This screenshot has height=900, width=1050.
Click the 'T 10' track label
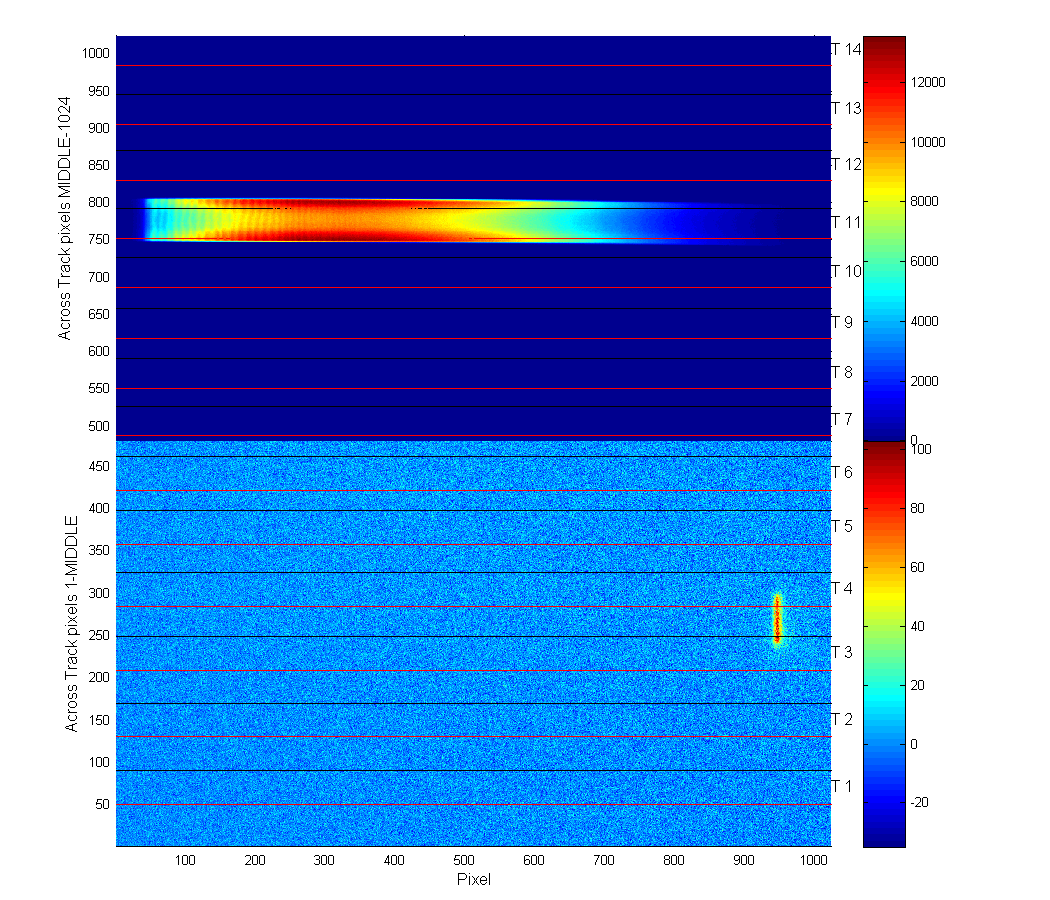[x=846, y=272]
